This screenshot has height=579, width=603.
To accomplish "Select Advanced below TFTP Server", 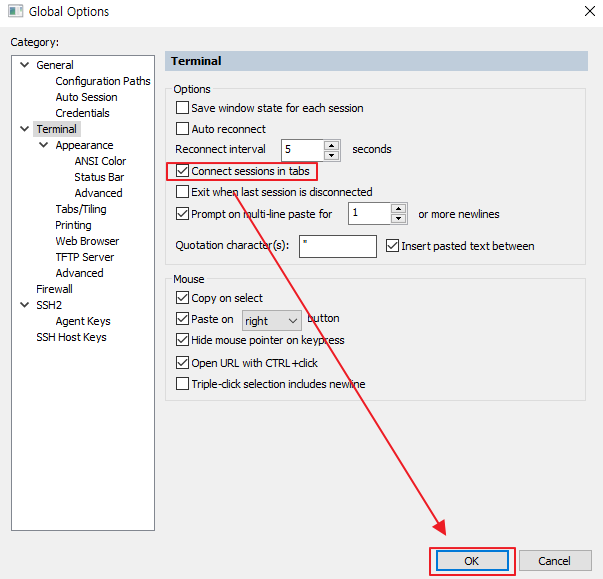I will pyautogui.click(x=79, y=273).
